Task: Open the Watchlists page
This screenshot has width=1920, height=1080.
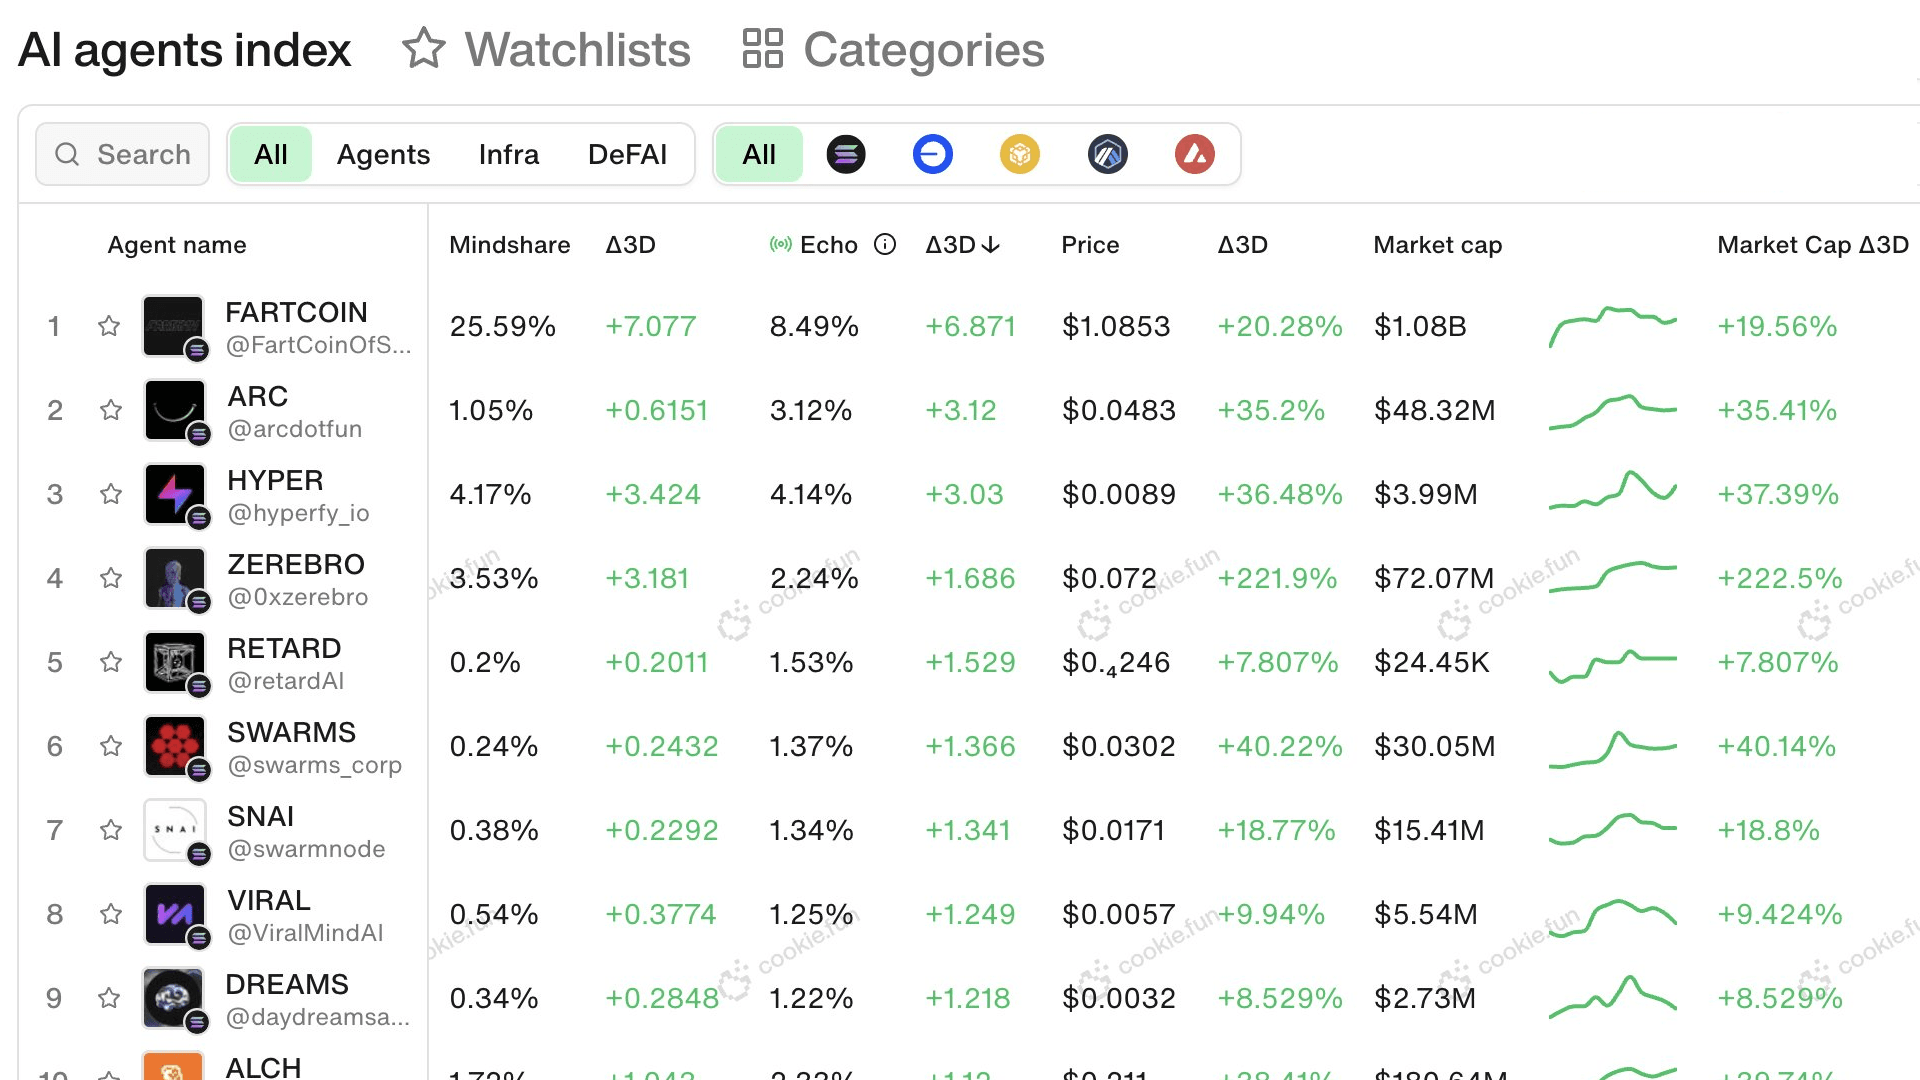Action: click(546, 50)
